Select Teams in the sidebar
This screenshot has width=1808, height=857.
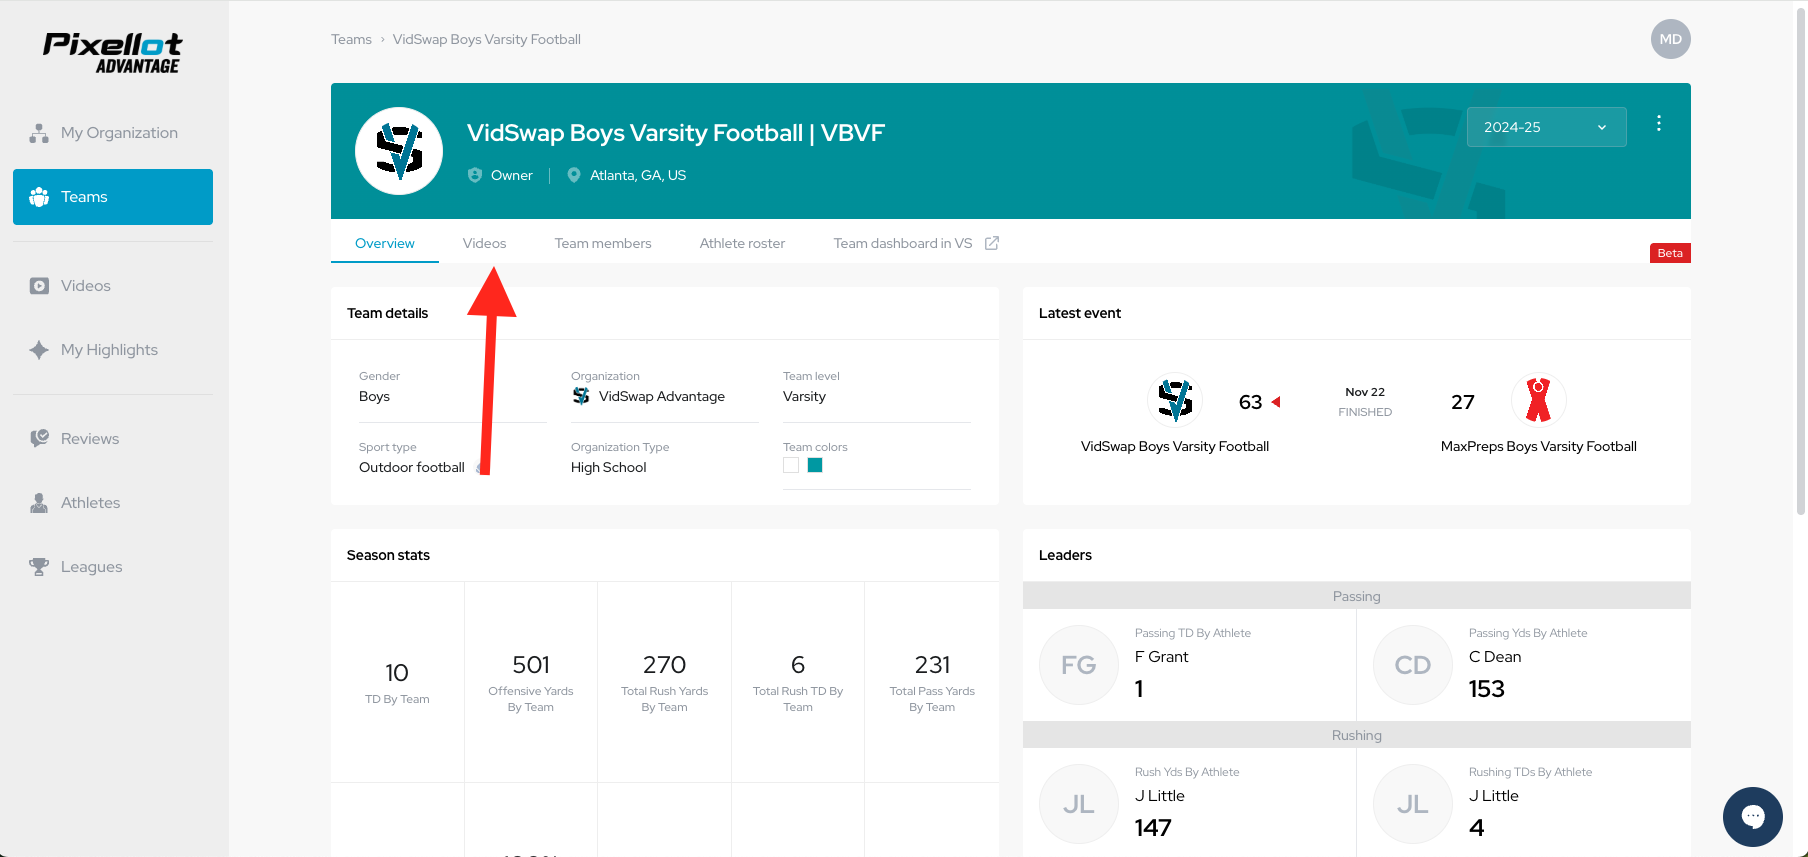pyautogui.click(x=113, y=197)
